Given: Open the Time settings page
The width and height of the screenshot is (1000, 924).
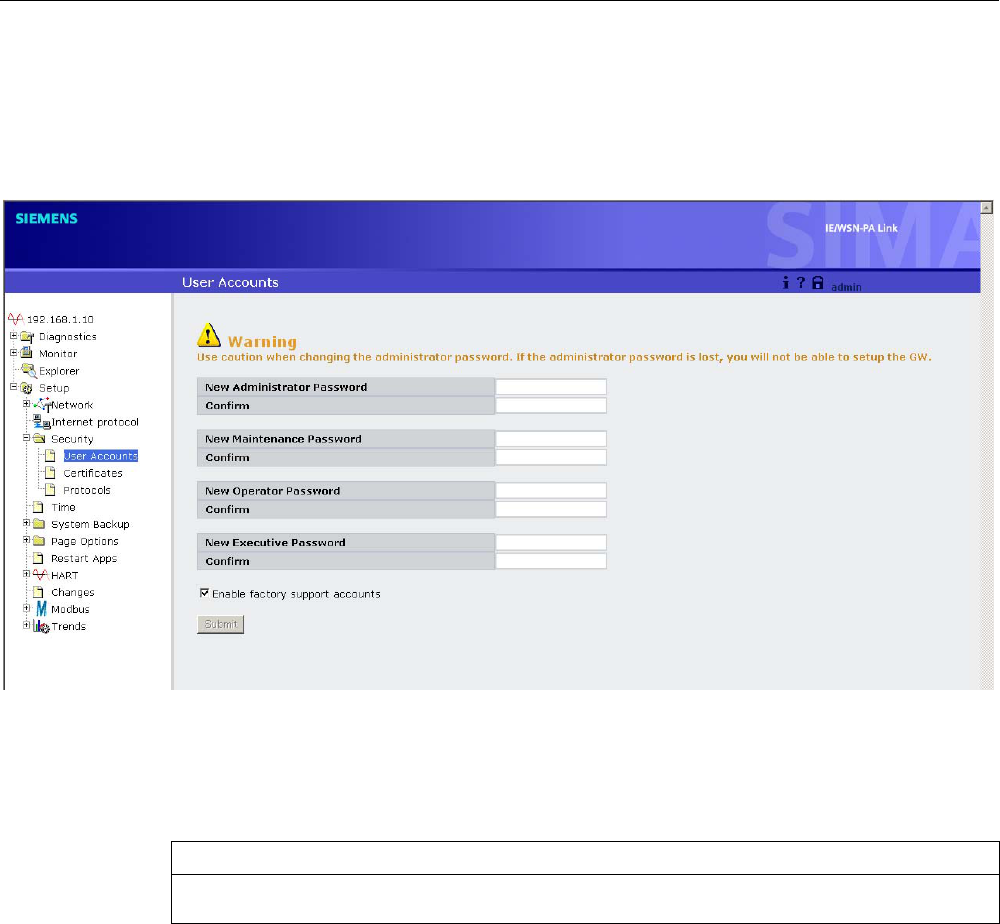Looking at the screenshot, I should point(63,507).
